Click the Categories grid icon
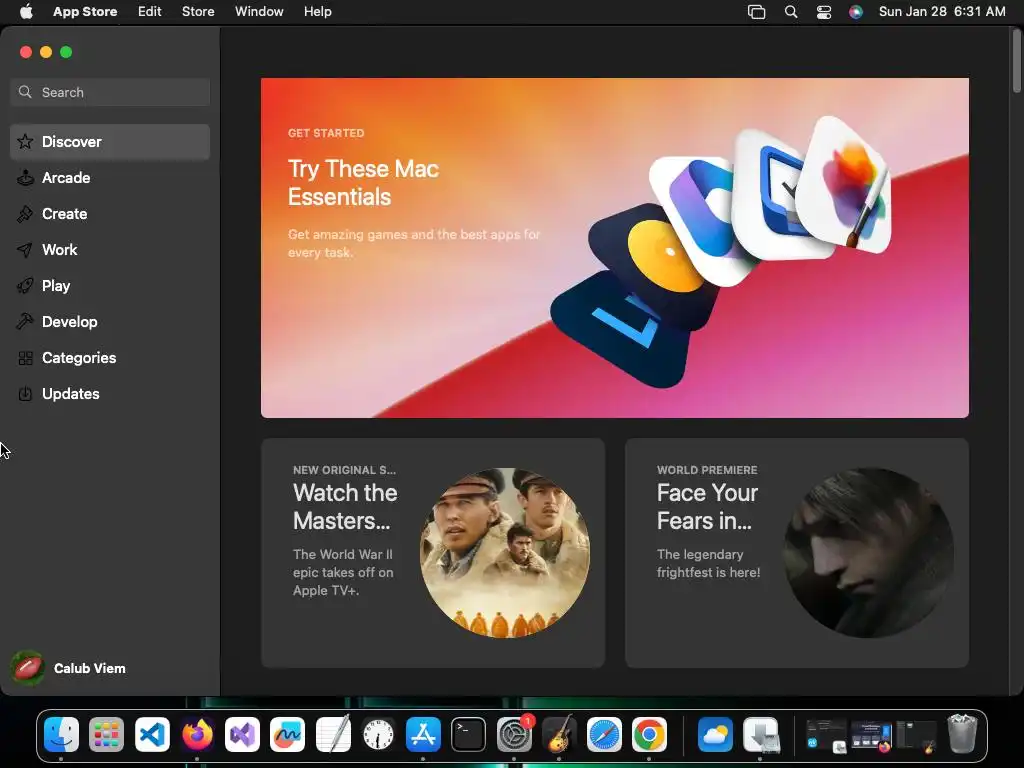Screen dimensions: 1024x768 click(25, 357)
